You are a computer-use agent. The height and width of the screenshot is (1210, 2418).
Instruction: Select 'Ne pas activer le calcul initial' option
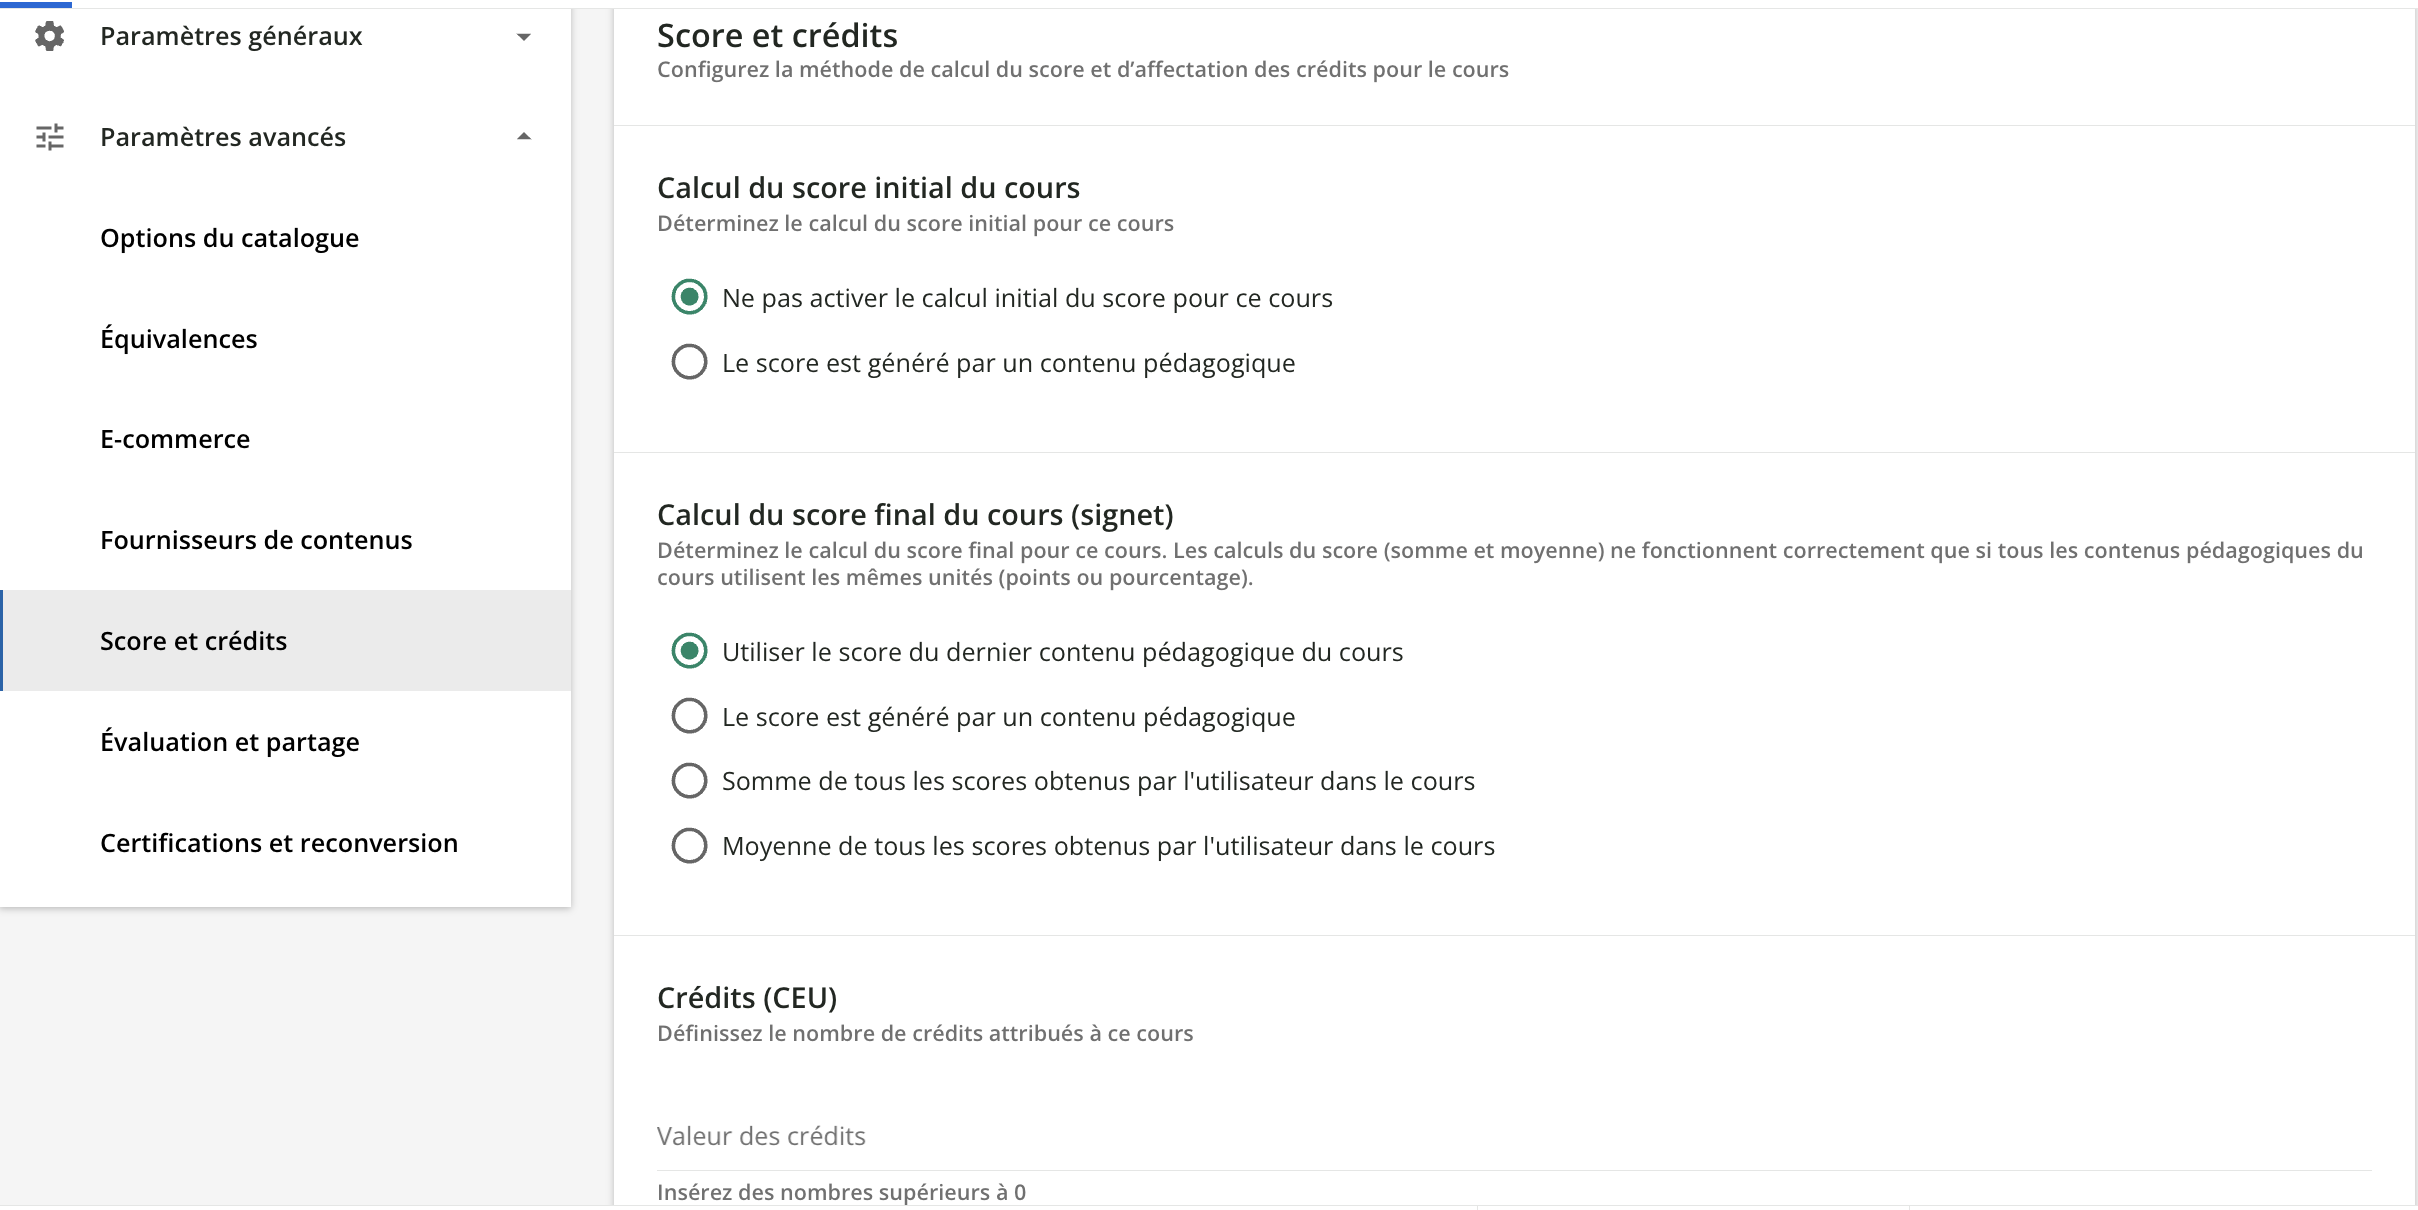689,297
